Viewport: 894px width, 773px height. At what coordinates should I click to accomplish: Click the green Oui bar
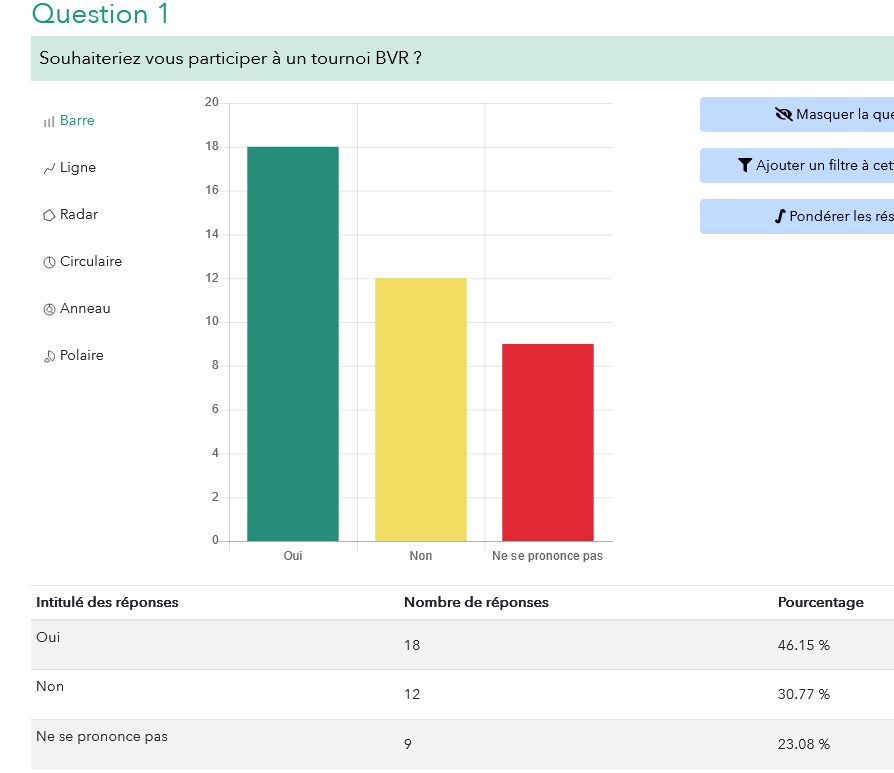coord(293,343)
